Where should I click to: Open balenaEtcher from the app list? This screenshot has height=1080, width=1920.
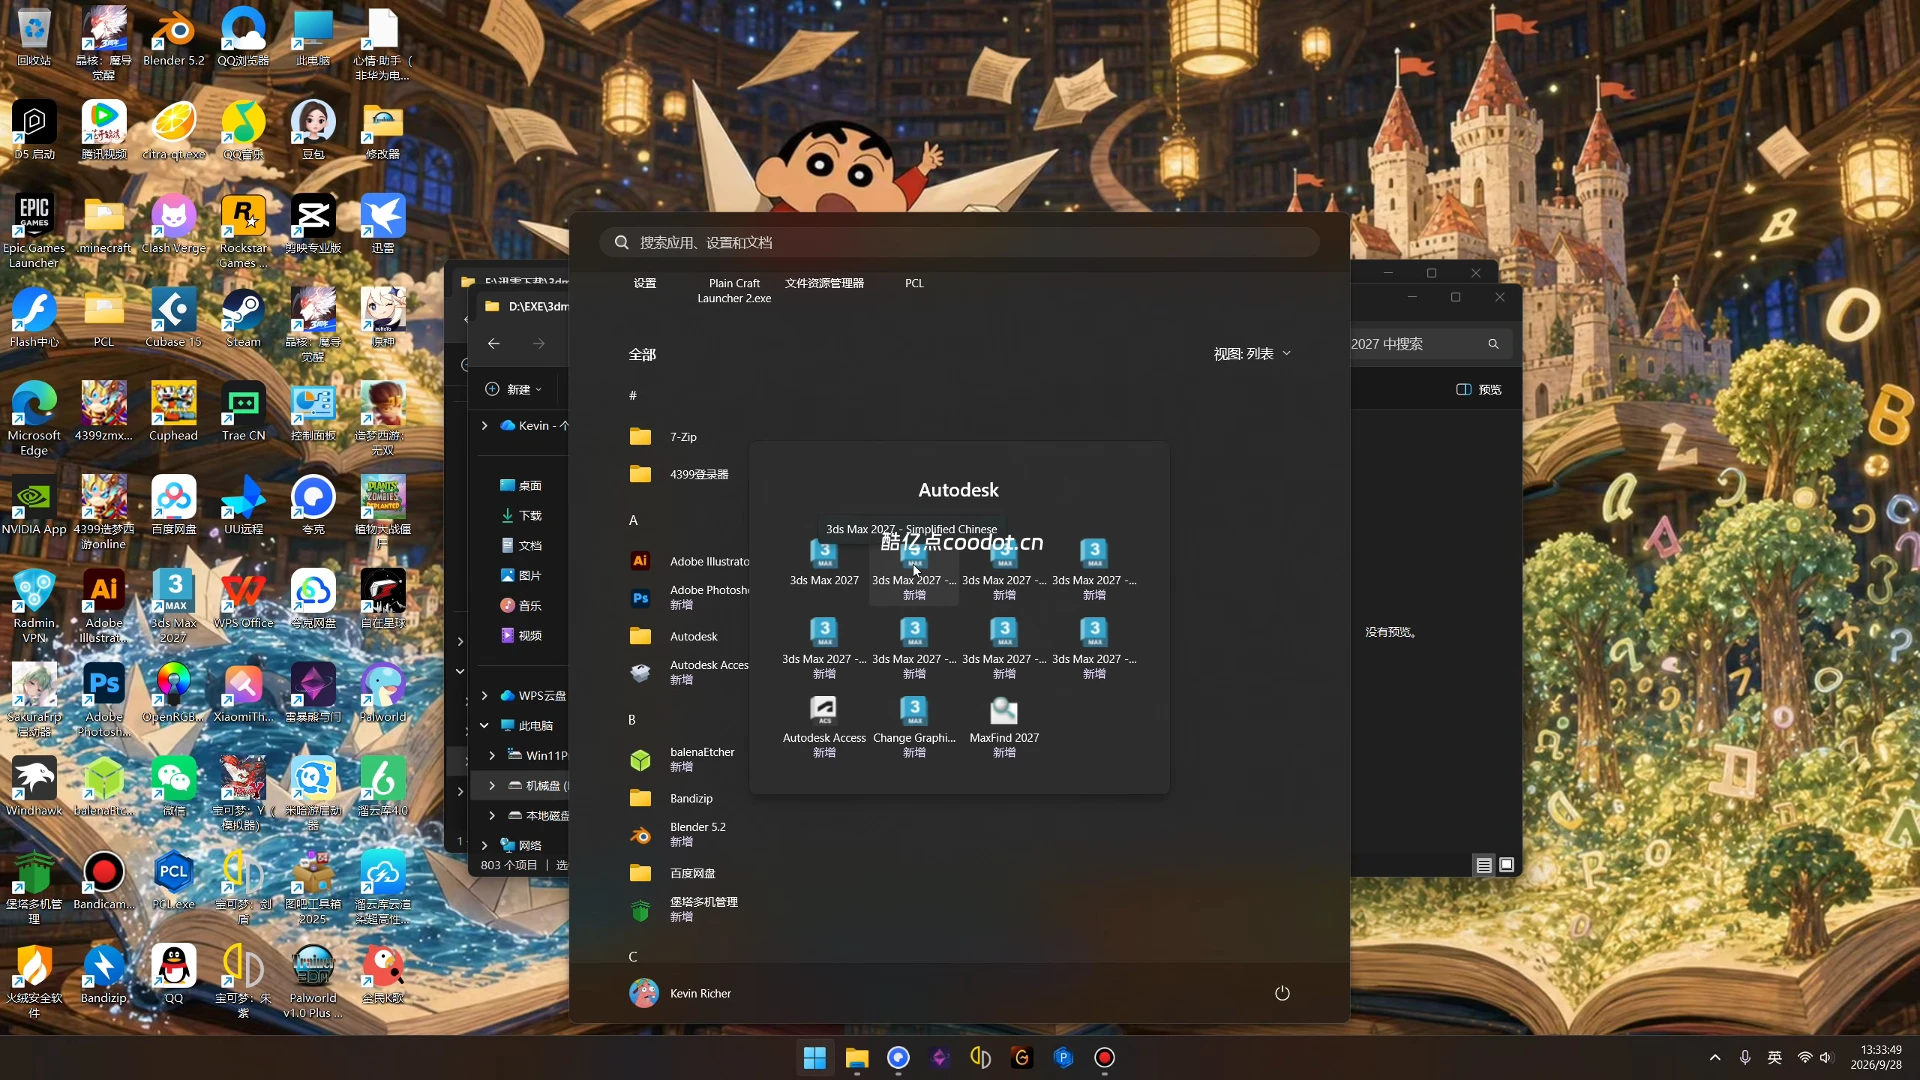tap(685, 759)
